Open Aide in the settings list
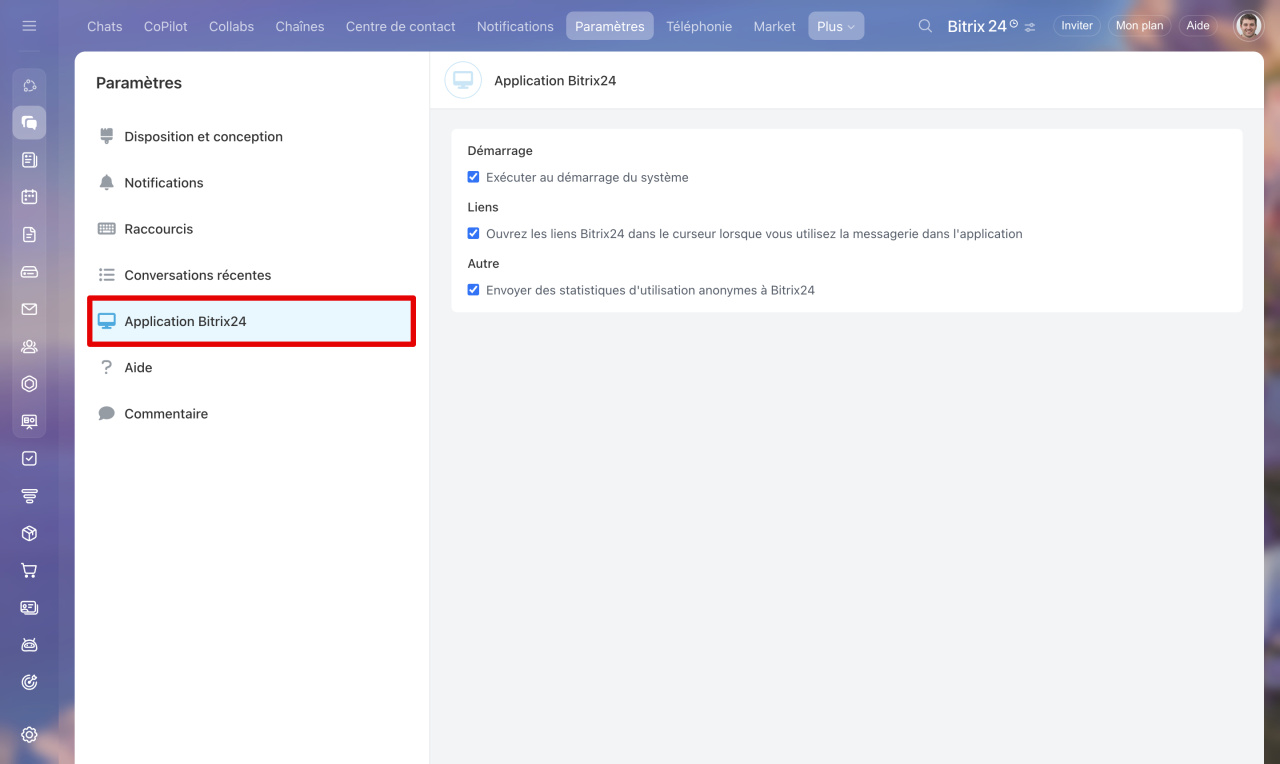 tap(251, 367)
